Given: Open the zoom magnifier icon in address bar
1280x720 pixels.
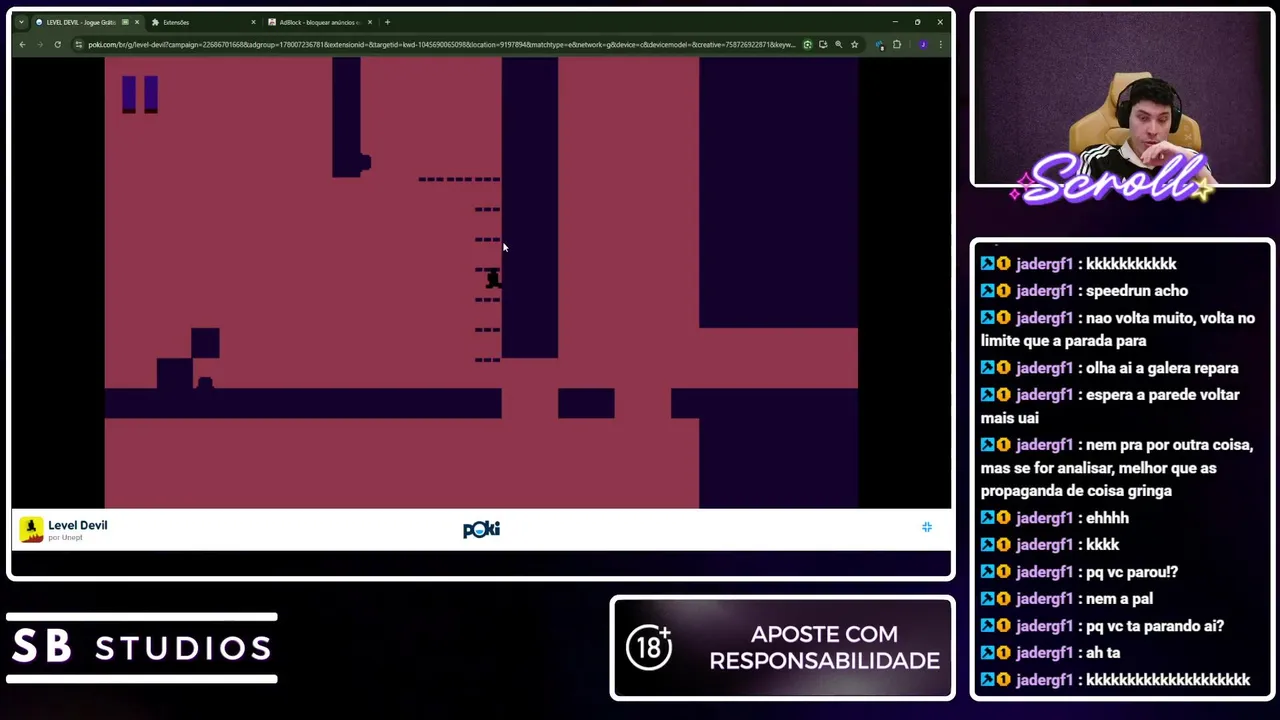Looking at the screenshot, I should coord(838,44).
